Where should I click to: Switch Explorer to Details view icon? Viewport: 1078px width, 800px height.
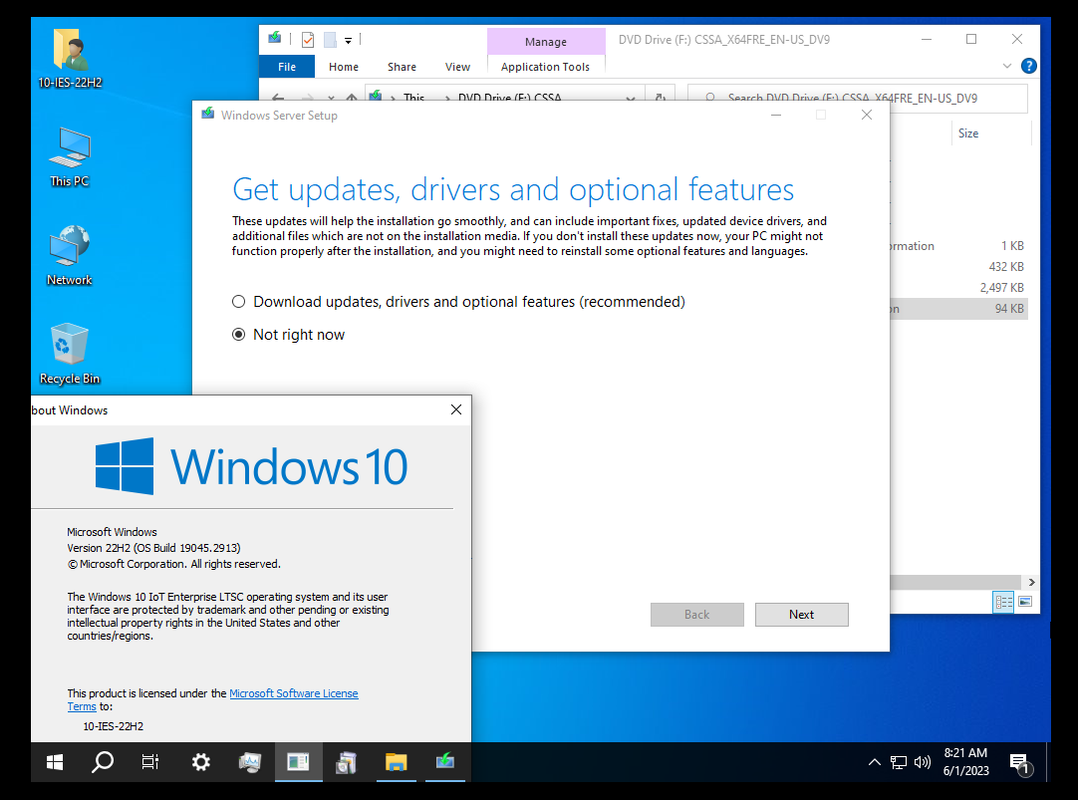pyautogui.click(x=1003, y=602)
